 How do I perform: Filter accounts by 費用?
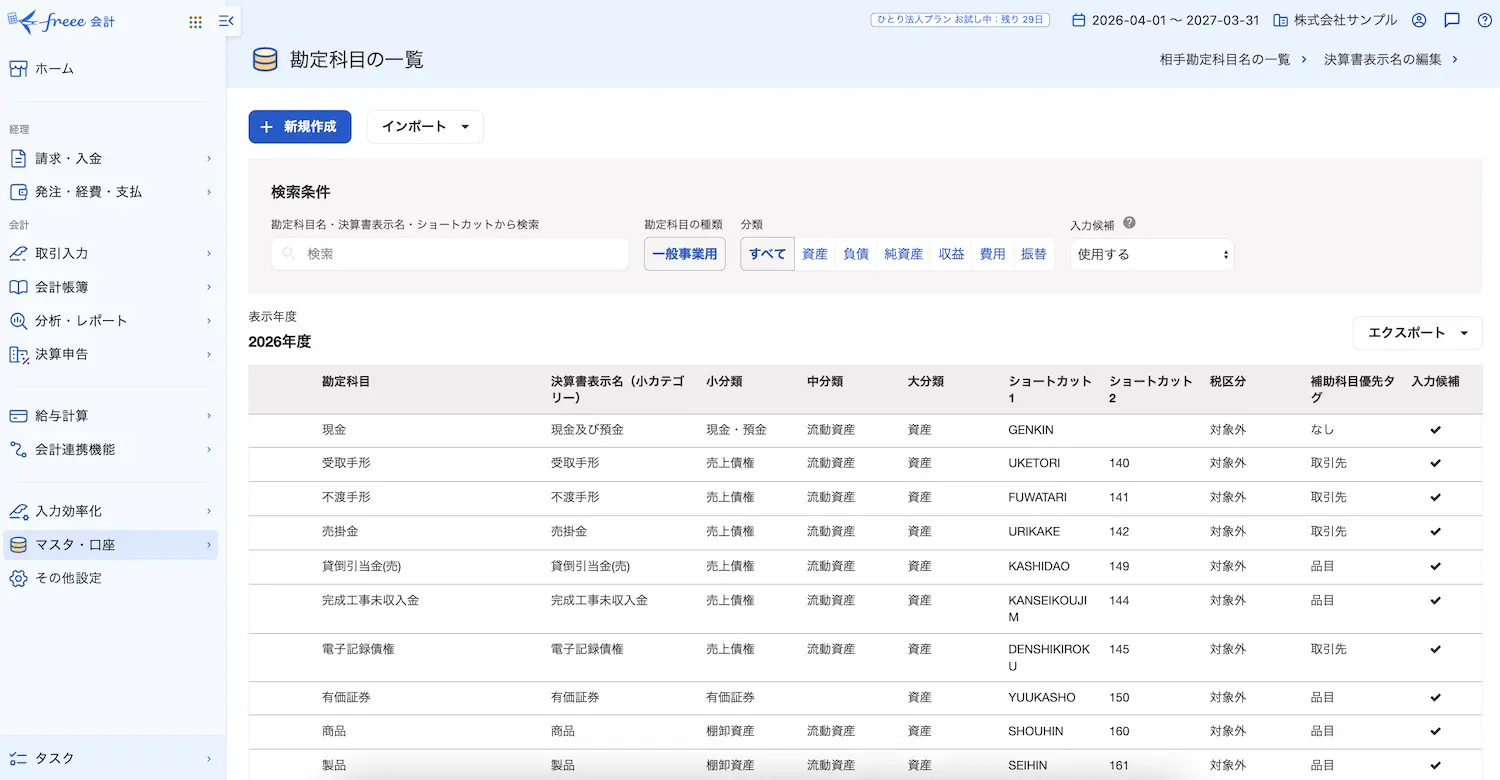click(993, 254)
